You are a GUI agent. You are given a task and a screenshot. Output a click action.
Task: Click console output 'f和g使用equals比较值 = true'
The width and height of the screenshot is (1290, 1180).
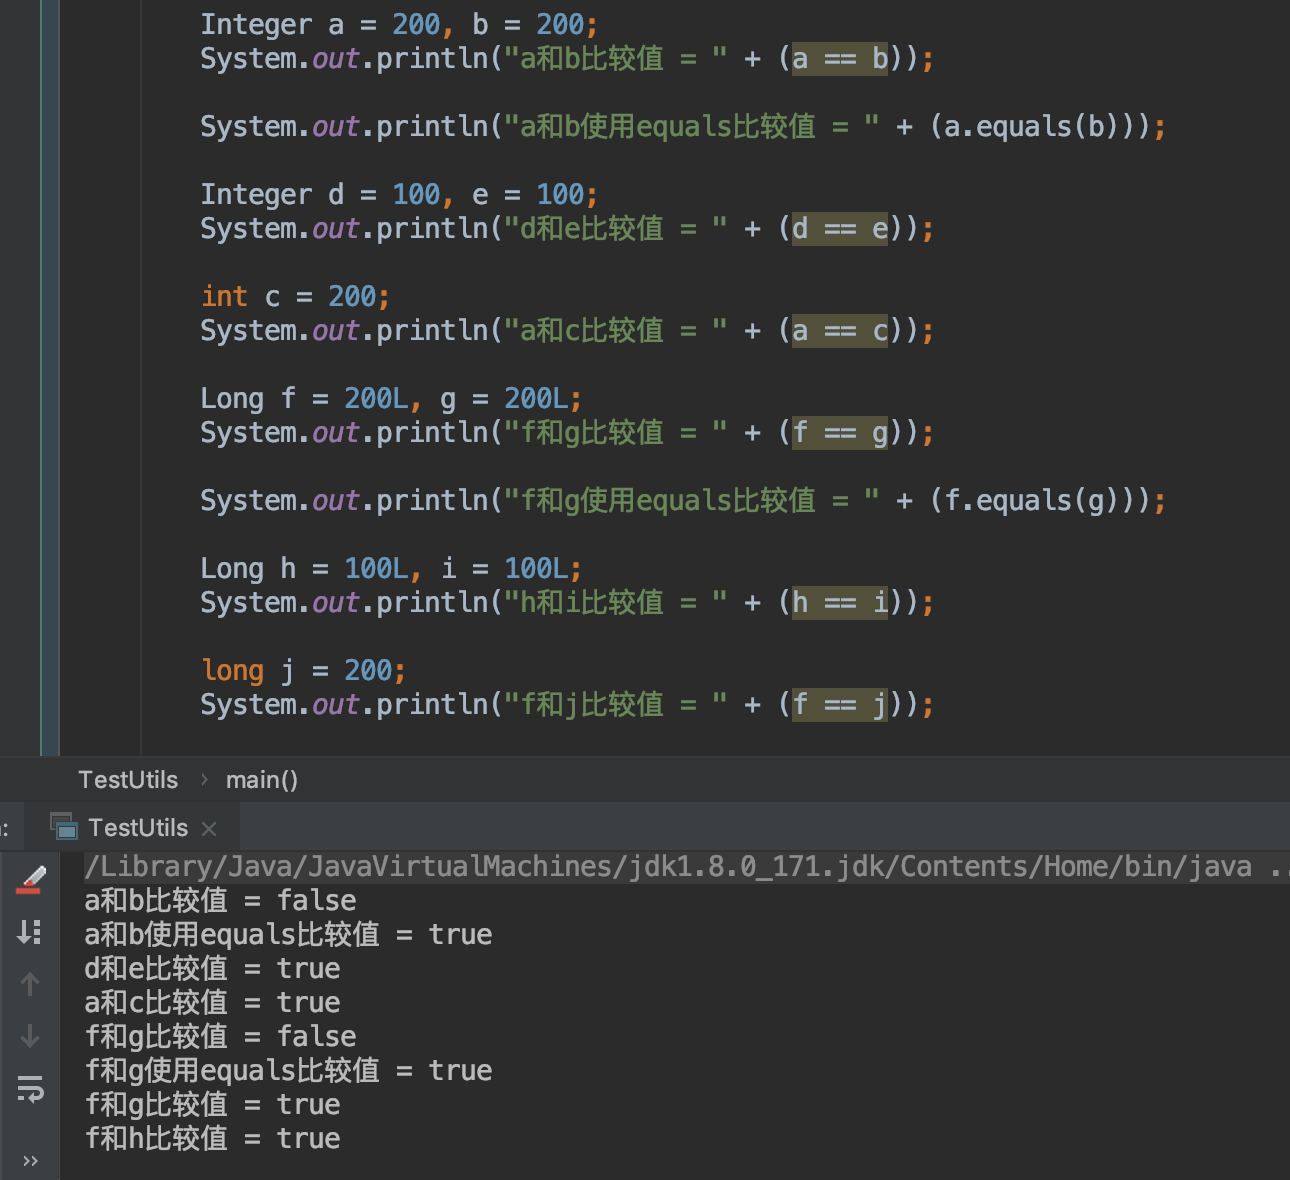point(288,1070)
